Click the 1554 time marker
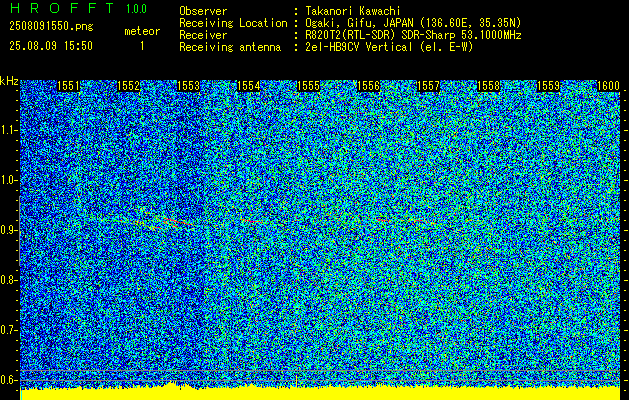The width and height of the screenshot is (629, 400). pos(248,86)
